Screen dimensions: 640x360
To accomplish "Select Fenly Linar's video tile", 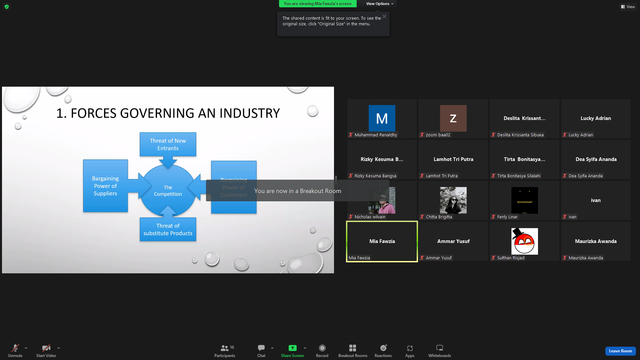I will click(524, 200).
